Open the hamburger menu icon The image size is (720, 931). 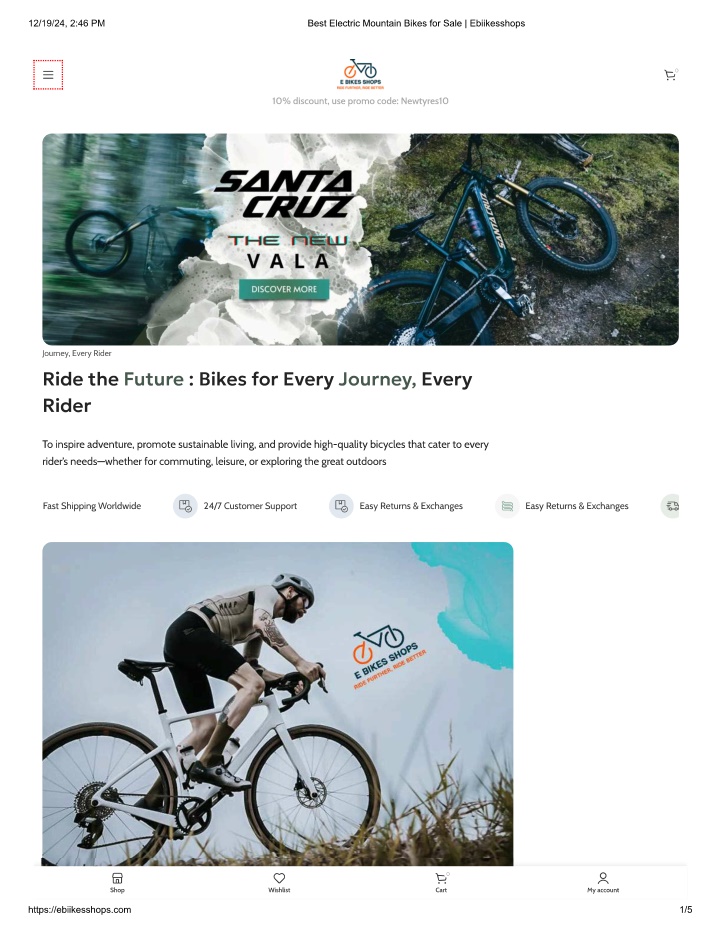(48, 75)
